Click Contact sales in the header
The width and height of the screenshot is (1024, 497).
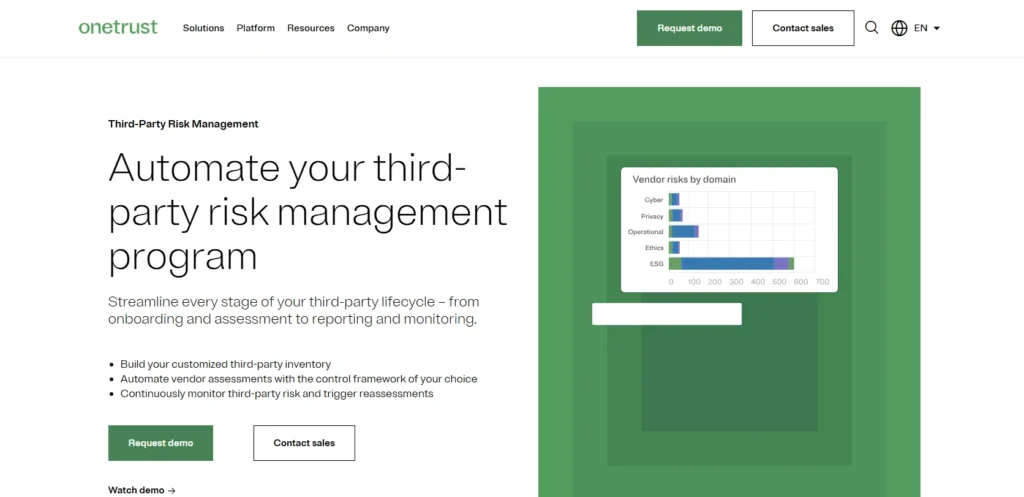click(x=803, y=28)
